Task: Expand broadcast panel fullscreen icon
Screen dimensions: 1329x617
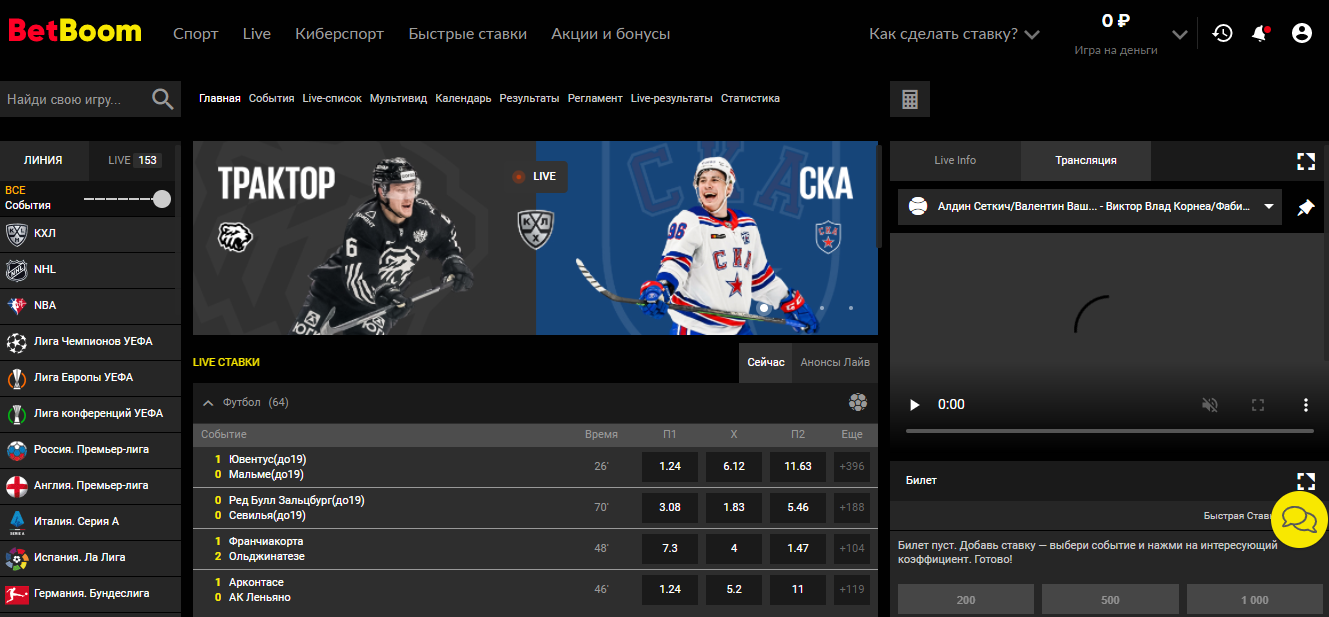Action: [1305, 161]
